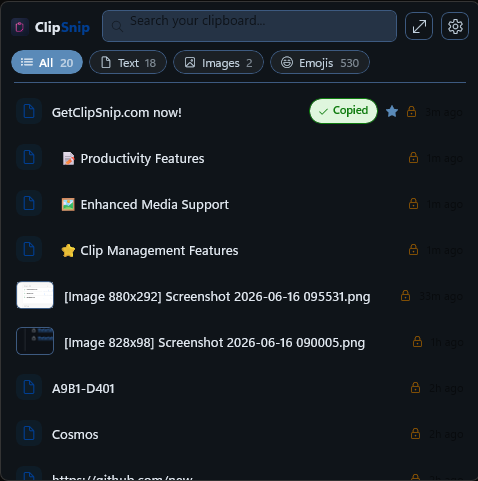Toggle the lock on GetClipSnip.com now! clip
478x481 pixels.
411,112
